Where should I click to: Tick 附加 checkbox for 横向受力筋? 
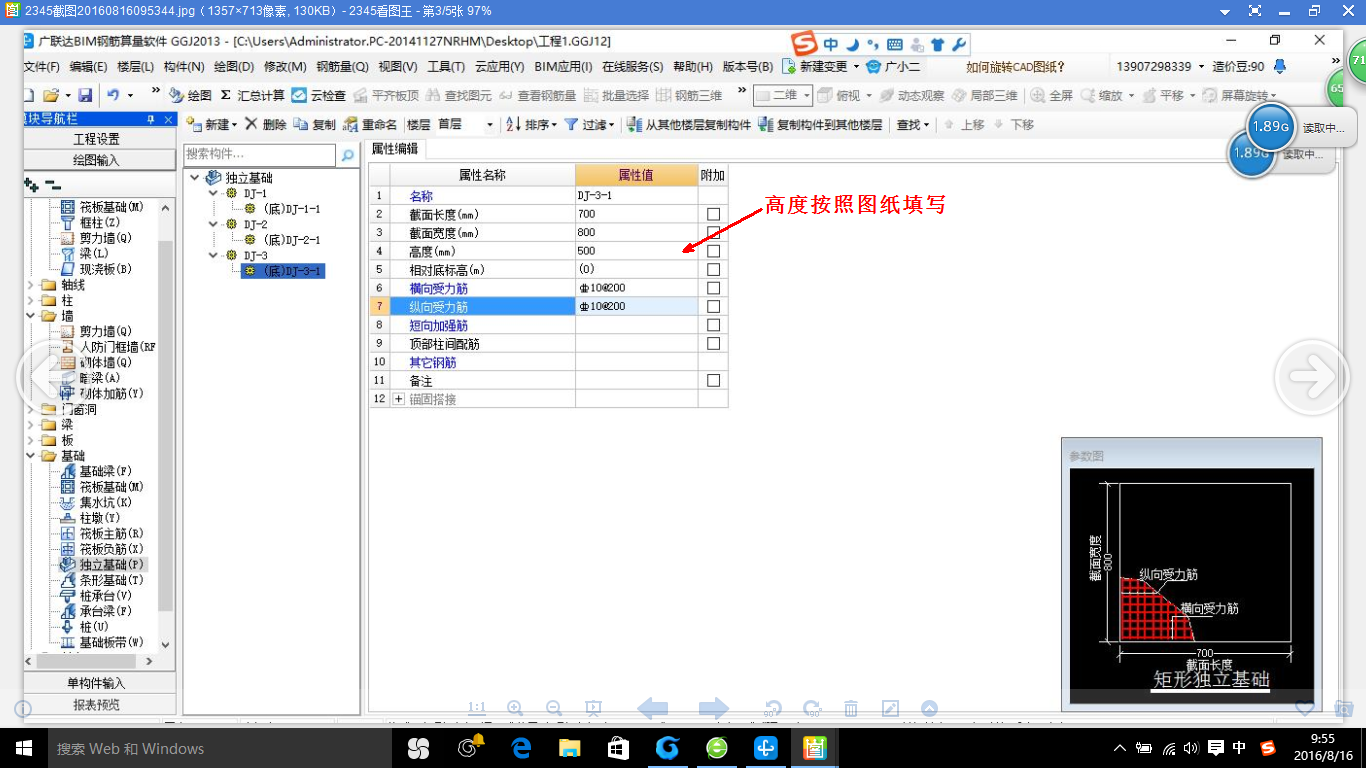[713, 288]
